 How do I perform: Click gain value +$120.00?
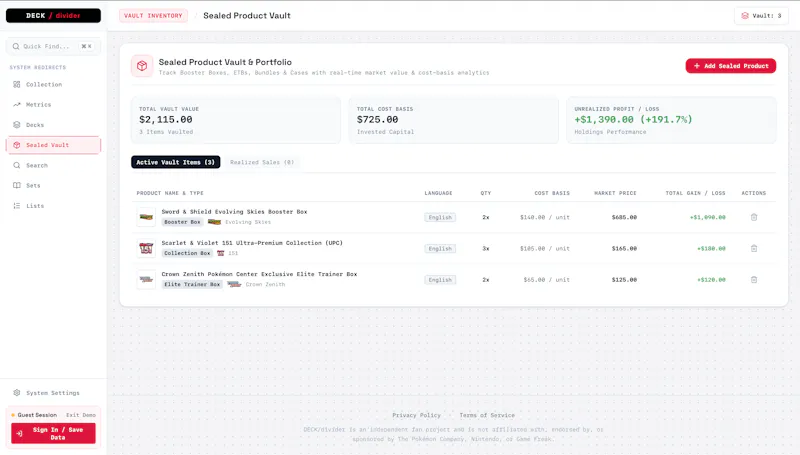[711, 280]
